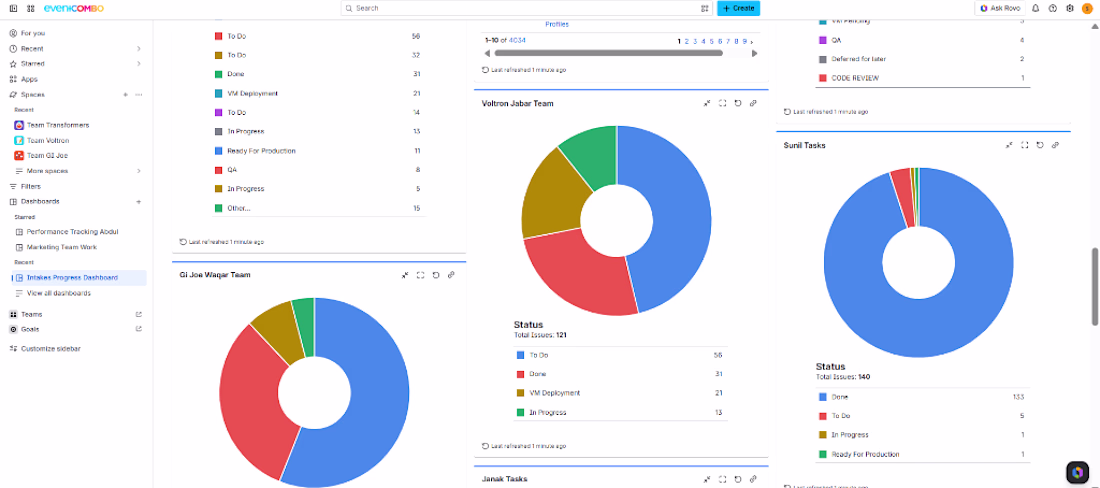Open Goals external link icon
The image size is (1100, 488).
click(139, 329)
